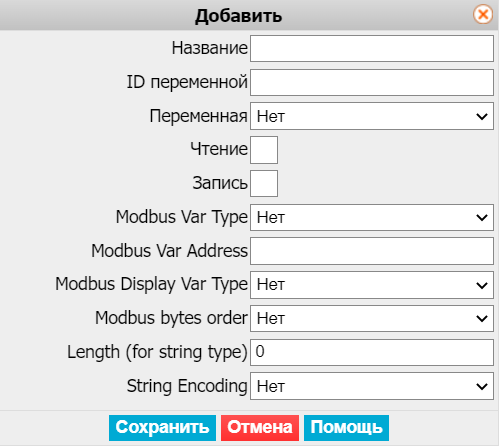The image size is (499, 446).
Task: Expand the Modbus bytes order list
Action: pyautogui.click(x=372, y=318)
